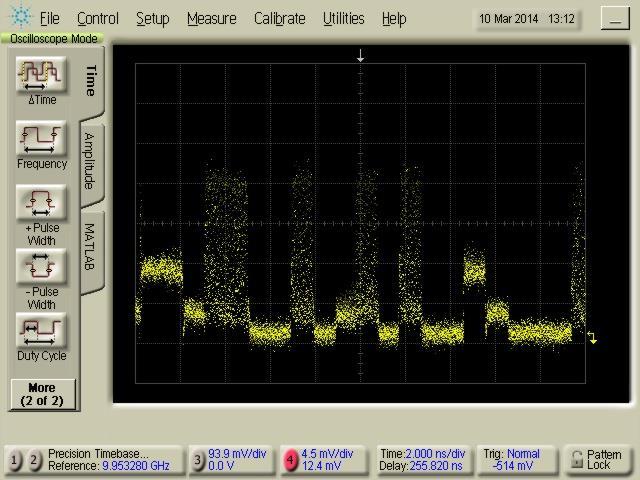Click the date and time display
Image resolution: width=640 pixels, height=480 pixels.
(x=527, y=19)
